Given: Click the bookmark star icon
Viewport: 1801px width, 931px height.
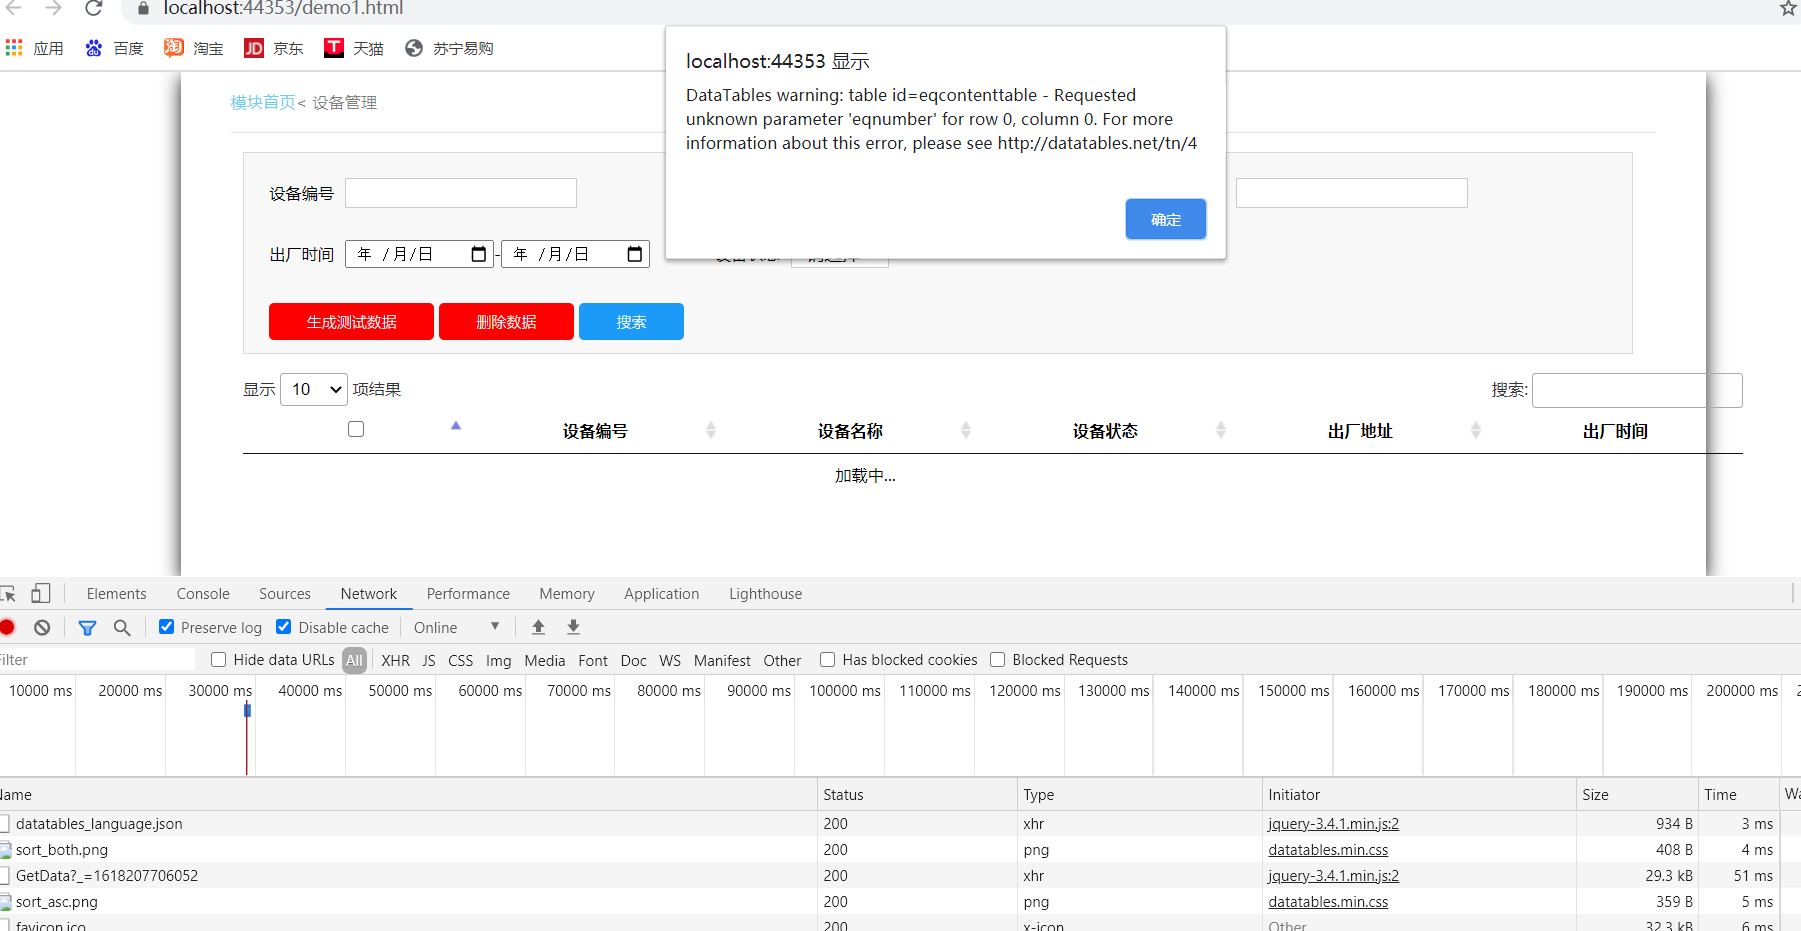Looking at the screenshot, I should [1788, 8].
